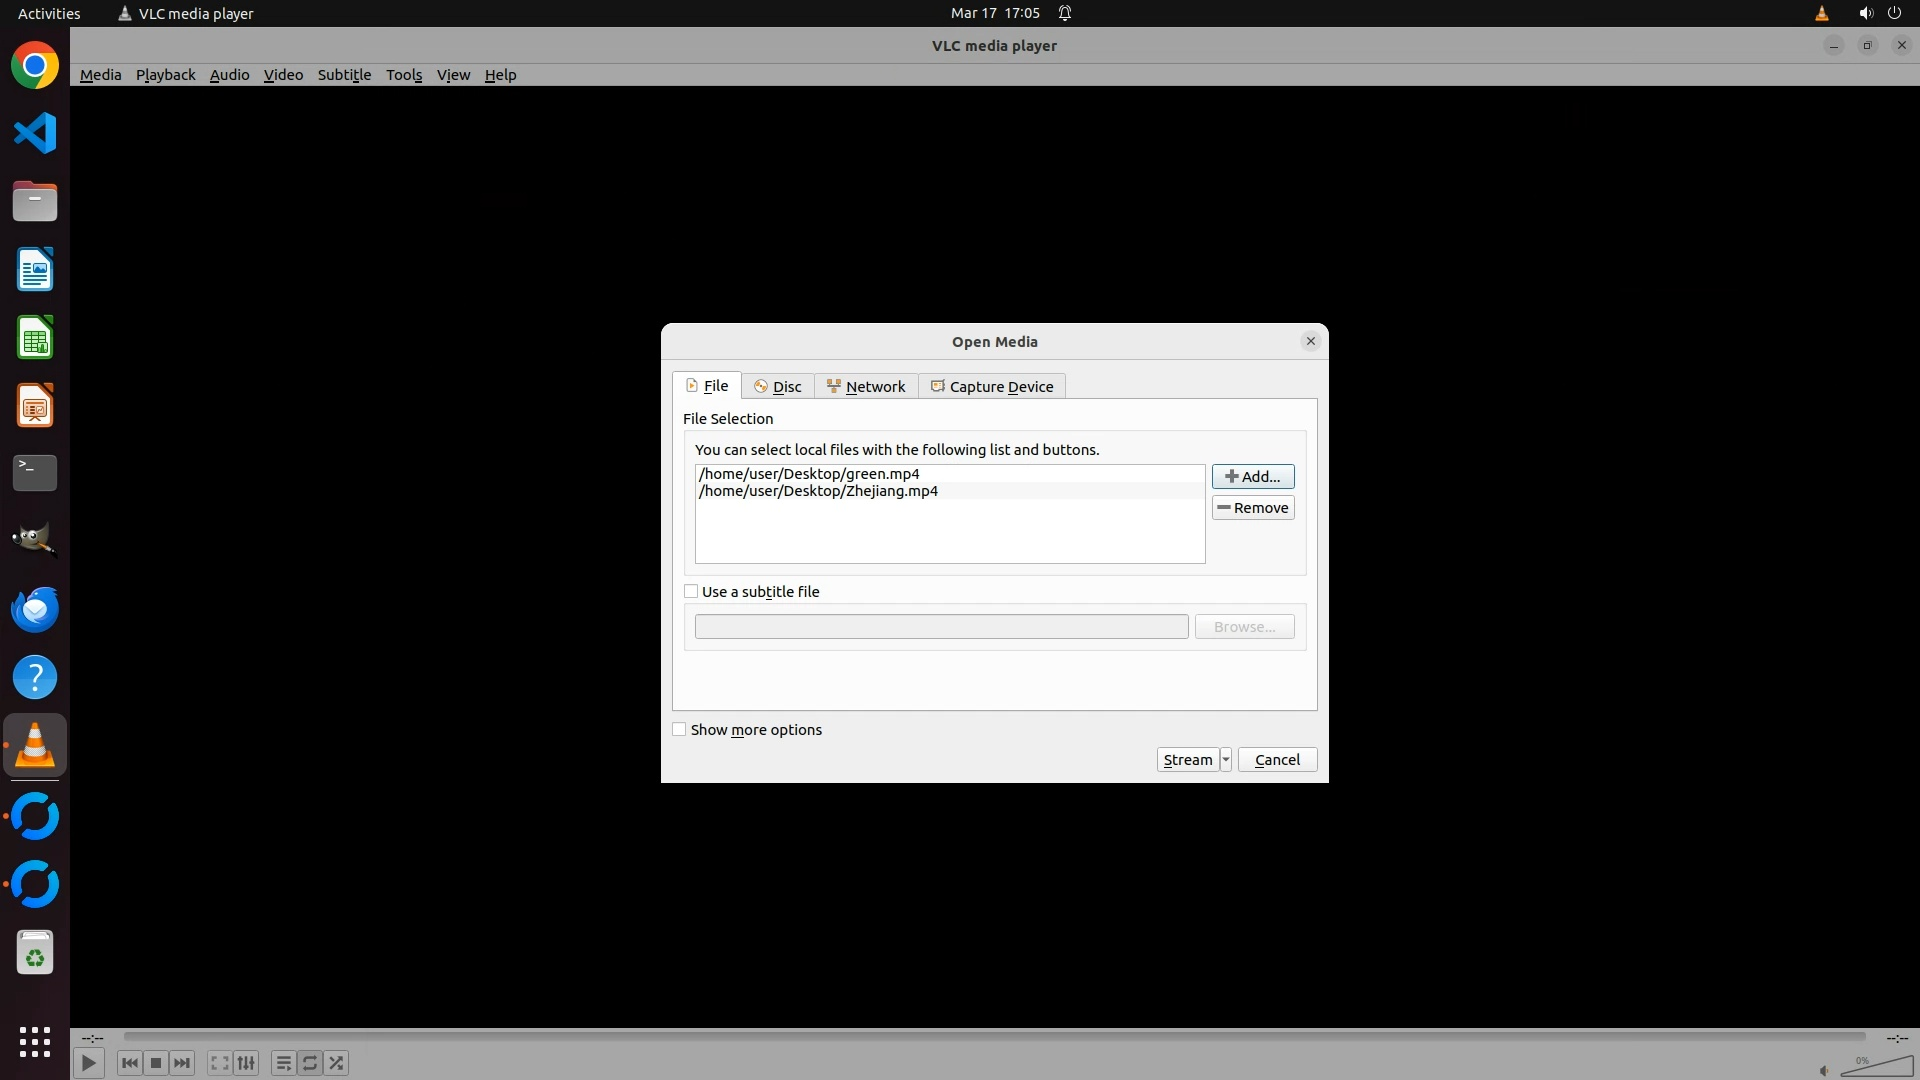Toggle fullscreen video icon
The width and height of the screenshot is (1920, 1080).
click(x=220, y=1063)
